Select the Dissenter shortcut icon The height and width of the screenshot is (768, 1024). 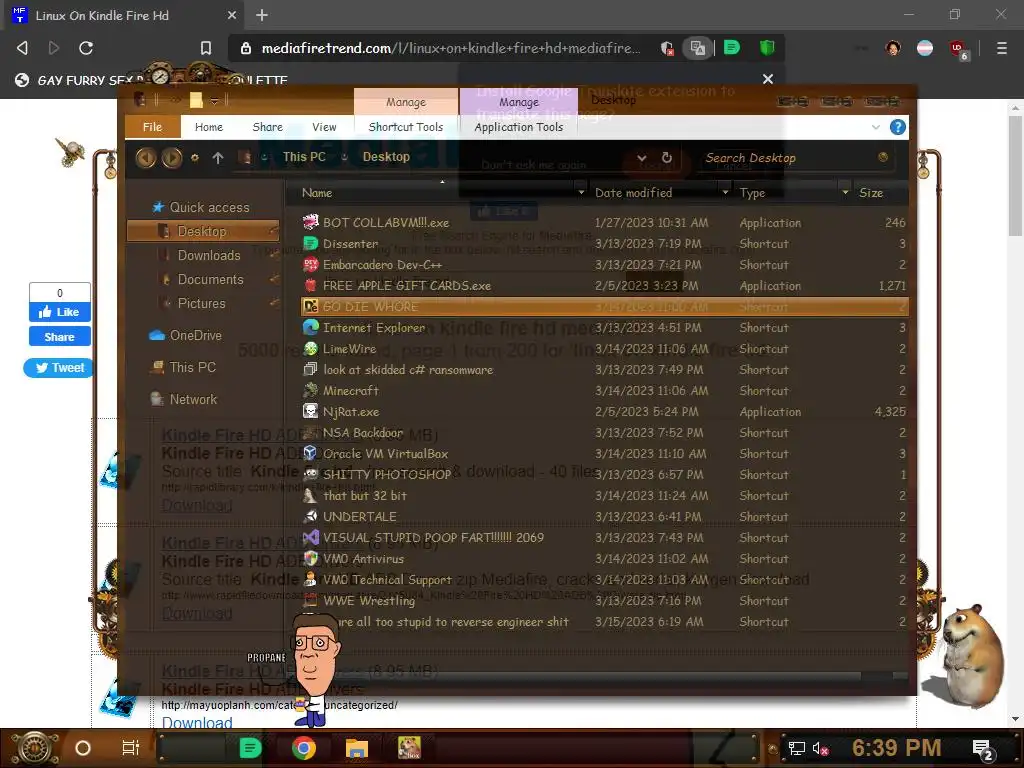[311, 244]
